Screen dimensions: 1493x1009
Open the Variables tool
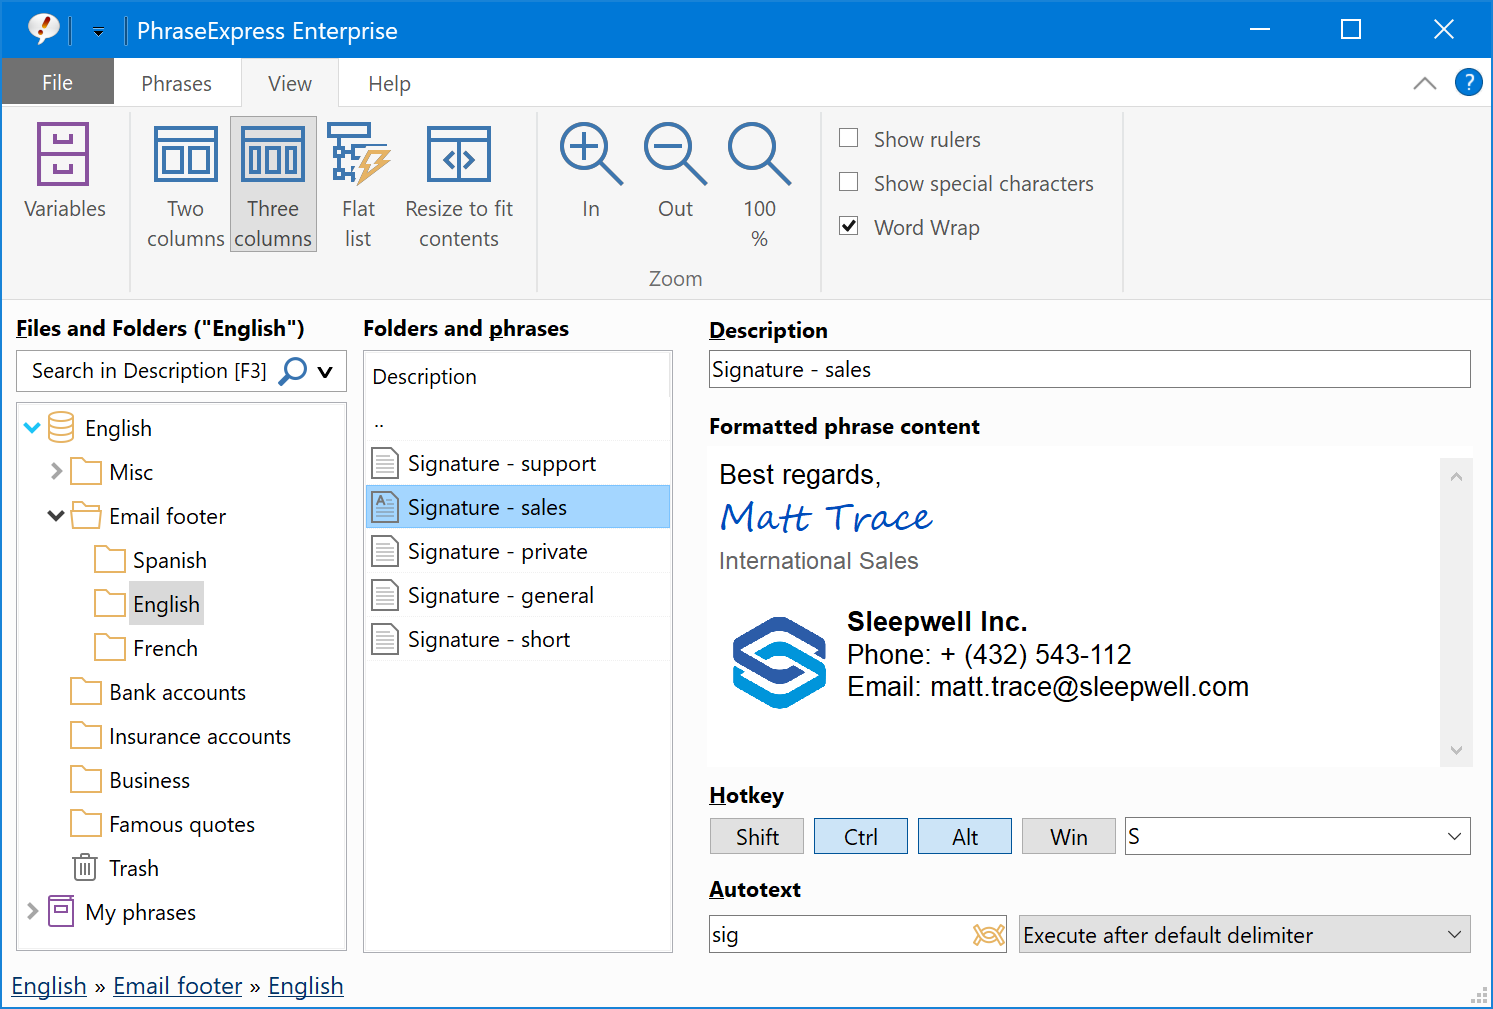click(x=64, y=170)
